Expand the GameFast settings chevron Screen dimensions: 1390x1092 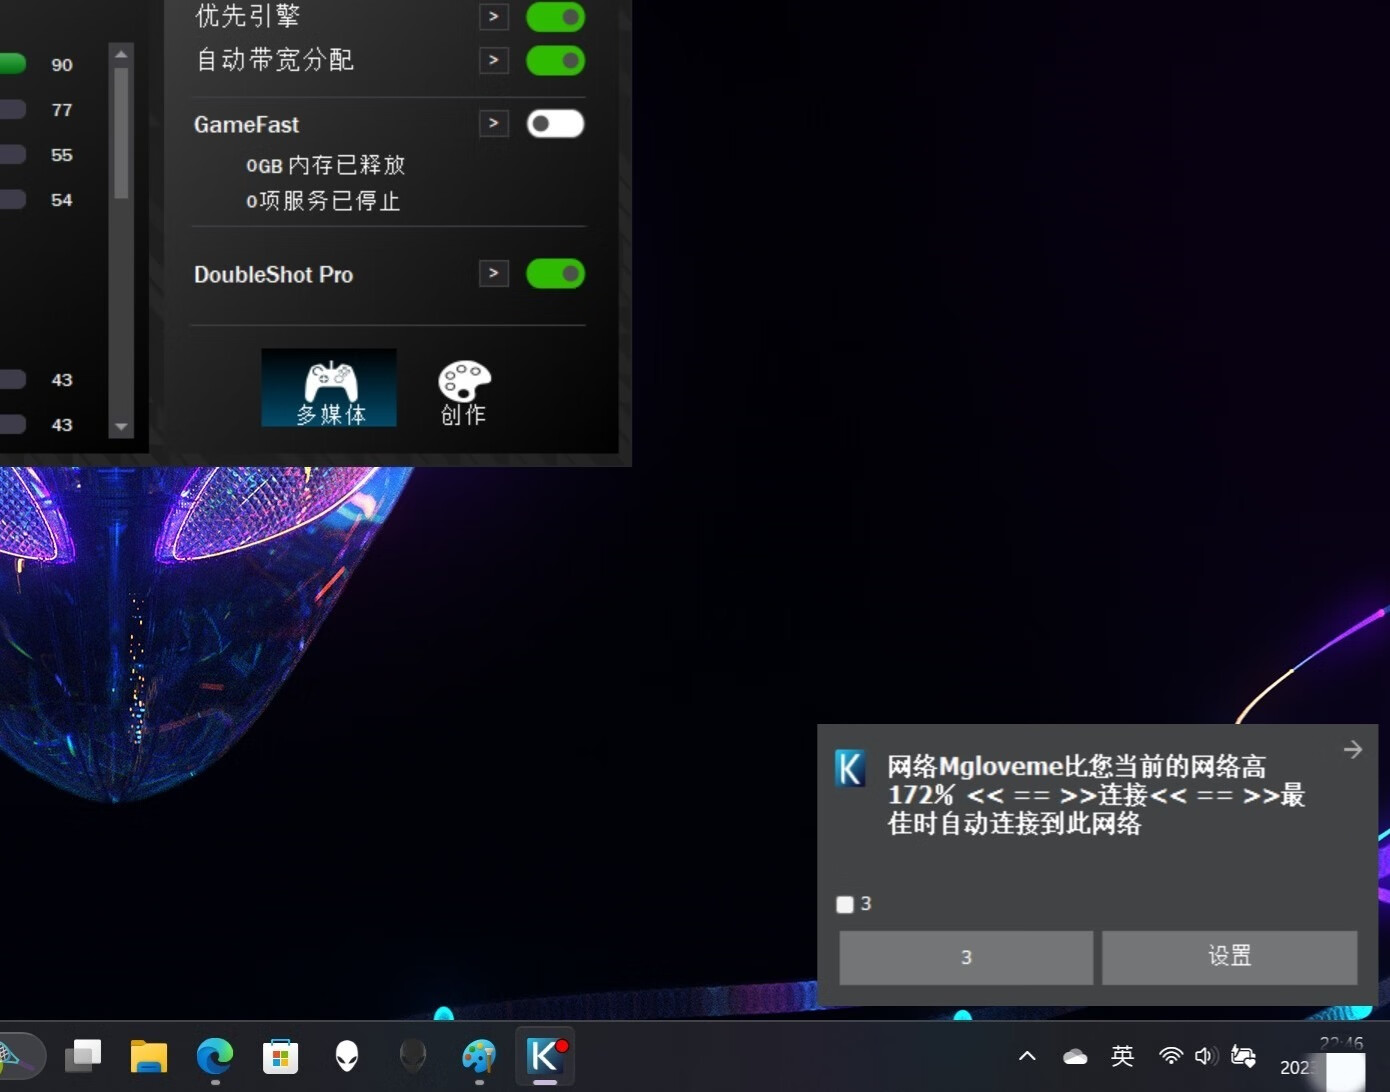(x=493, y=123)
